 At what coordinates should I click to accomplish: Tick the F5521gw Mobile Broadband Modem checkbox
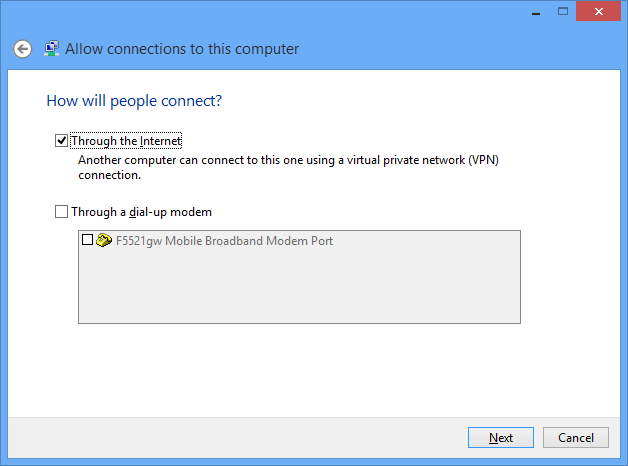point(87,240)
